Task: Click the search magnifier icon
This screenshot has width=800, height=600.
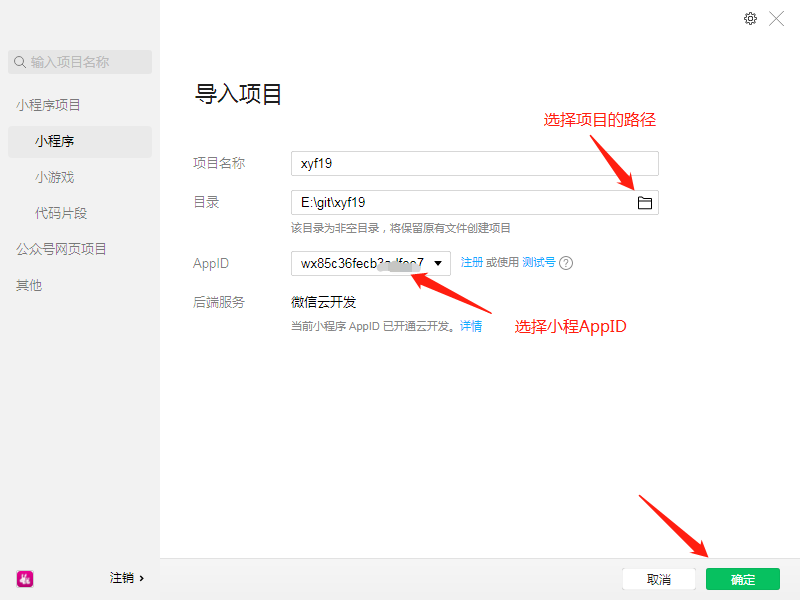Action: [20, 62]
